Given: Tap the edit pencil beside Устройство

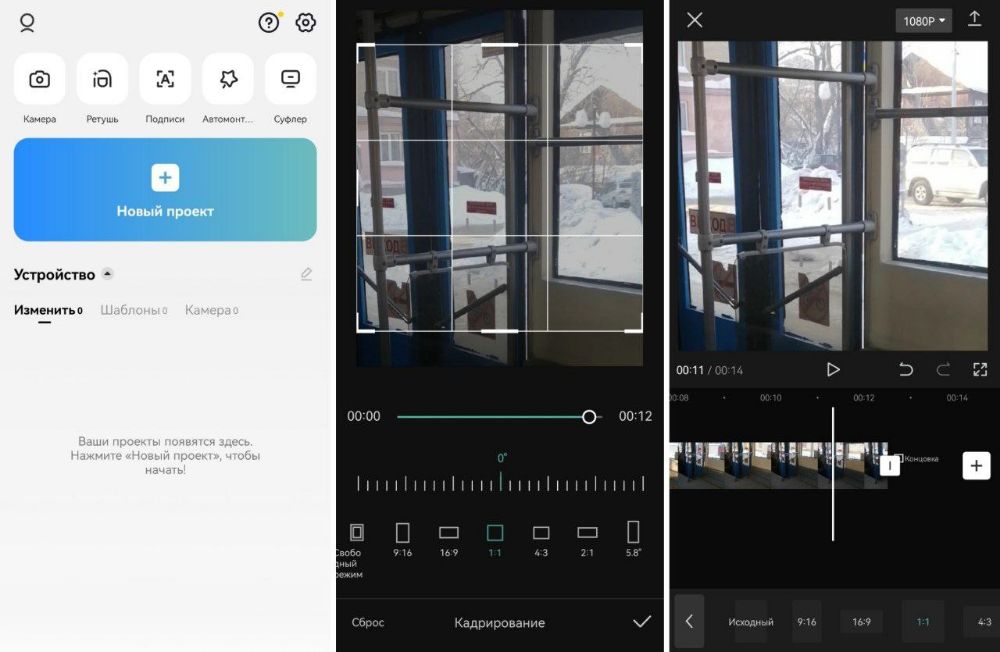Looking at the screenshot, I should click(306, 274).
